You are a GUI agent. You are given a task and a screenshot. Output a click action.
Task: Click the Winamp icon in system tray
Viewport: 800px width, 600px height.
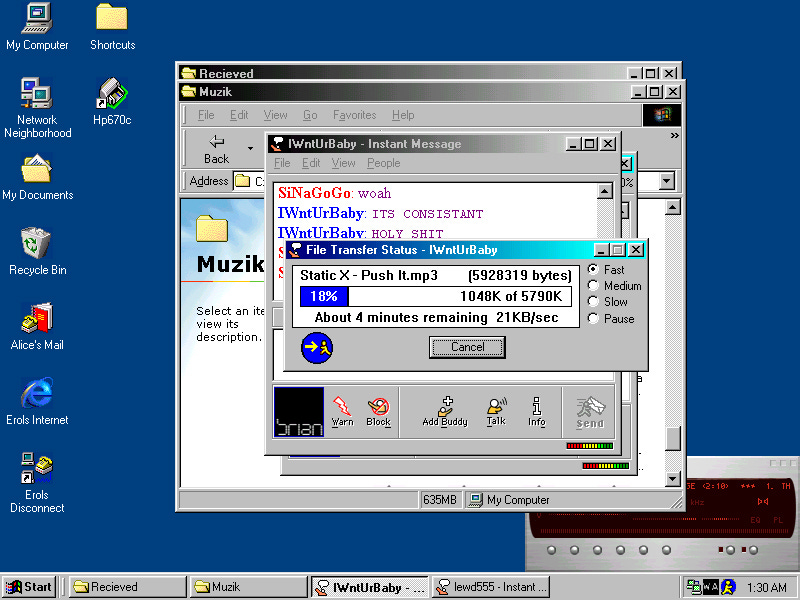(710, 587)
